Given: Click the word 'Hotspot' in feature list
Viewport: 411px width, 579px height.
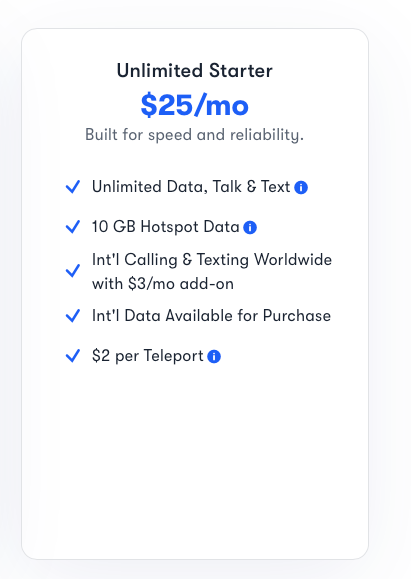Looking at the screenshot, I should [x=169, y=227].
